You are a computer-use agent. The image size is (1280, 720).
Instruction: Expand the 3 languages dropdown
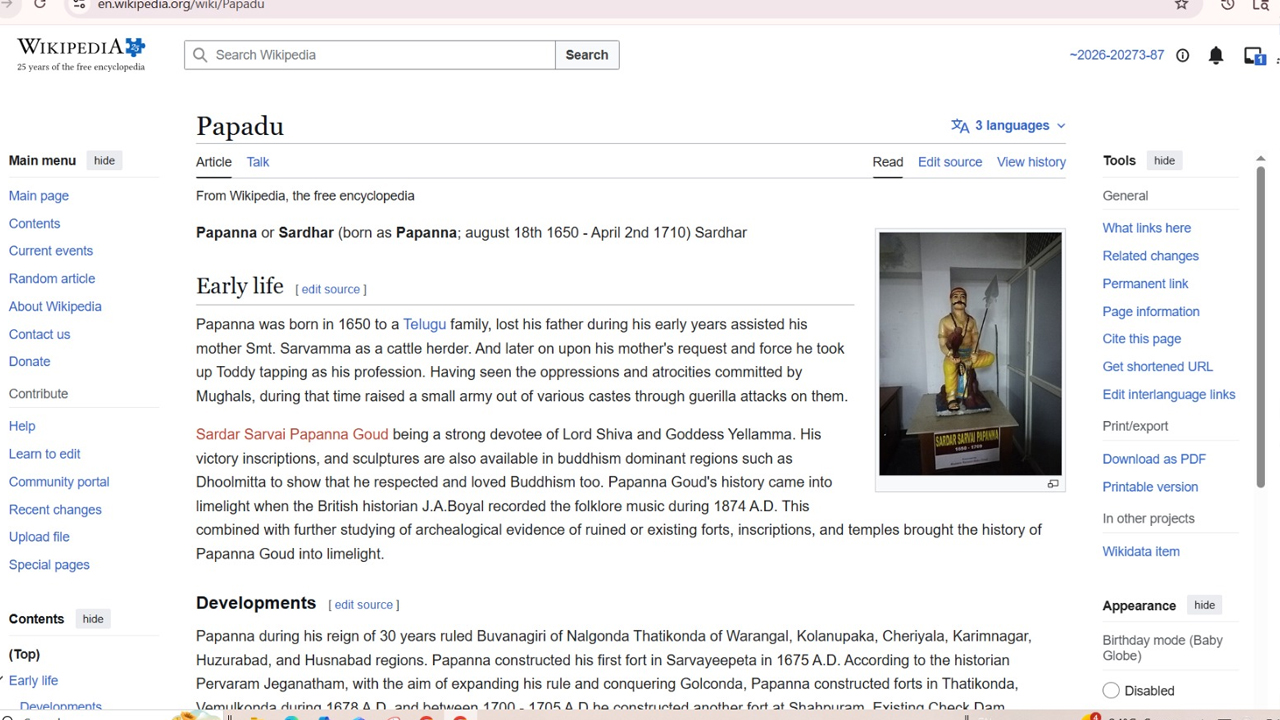[x=1008, y=126]
